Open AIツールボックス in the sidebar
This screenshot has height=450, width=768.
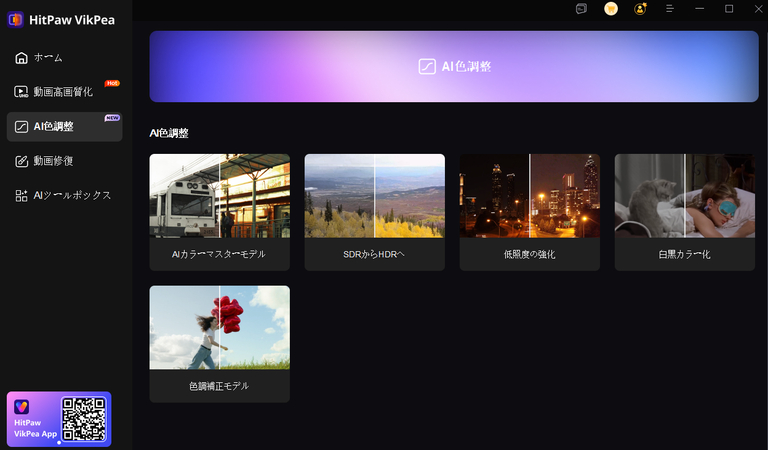(x=71, y=195)
